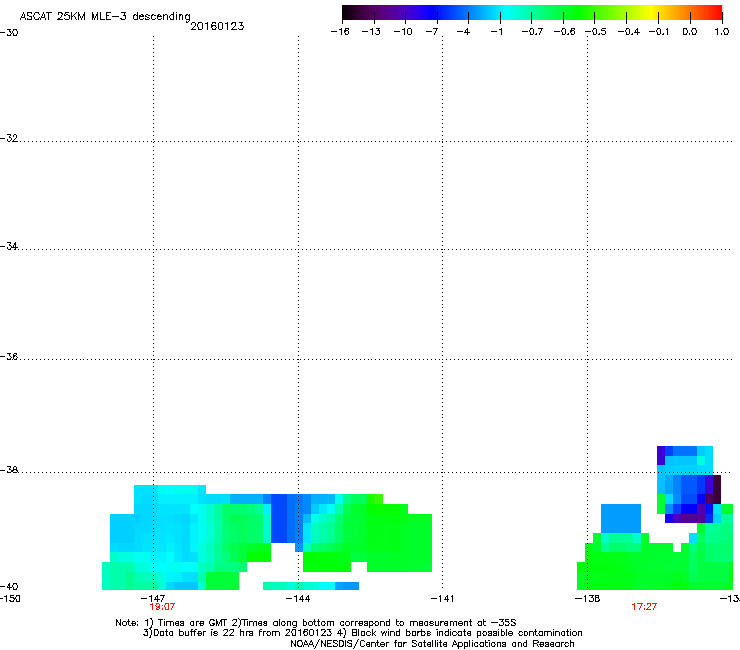This screenshot has width=740, height=650.
Task: Click the -40 latitude axis label
Action: [9, 586]
